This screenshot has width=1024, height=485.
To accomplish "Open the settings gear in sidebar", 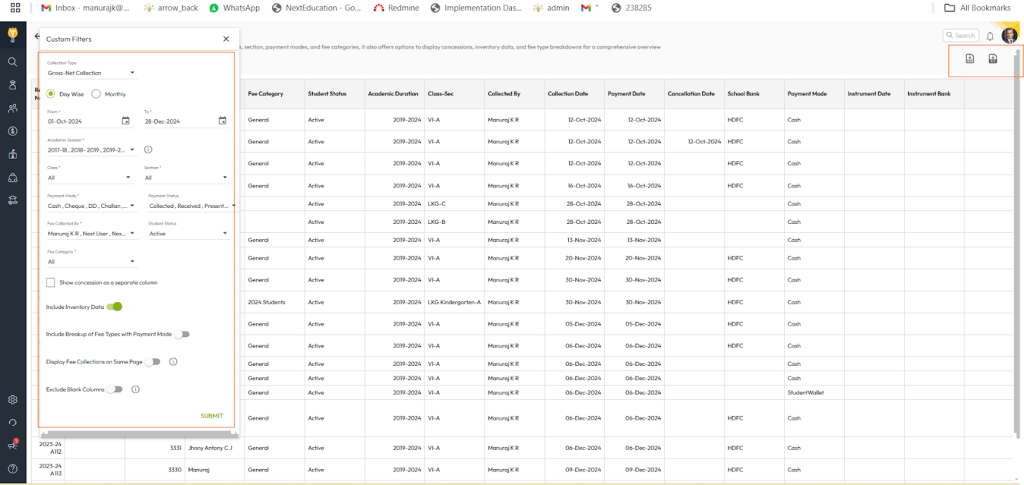I will [12, 399].
